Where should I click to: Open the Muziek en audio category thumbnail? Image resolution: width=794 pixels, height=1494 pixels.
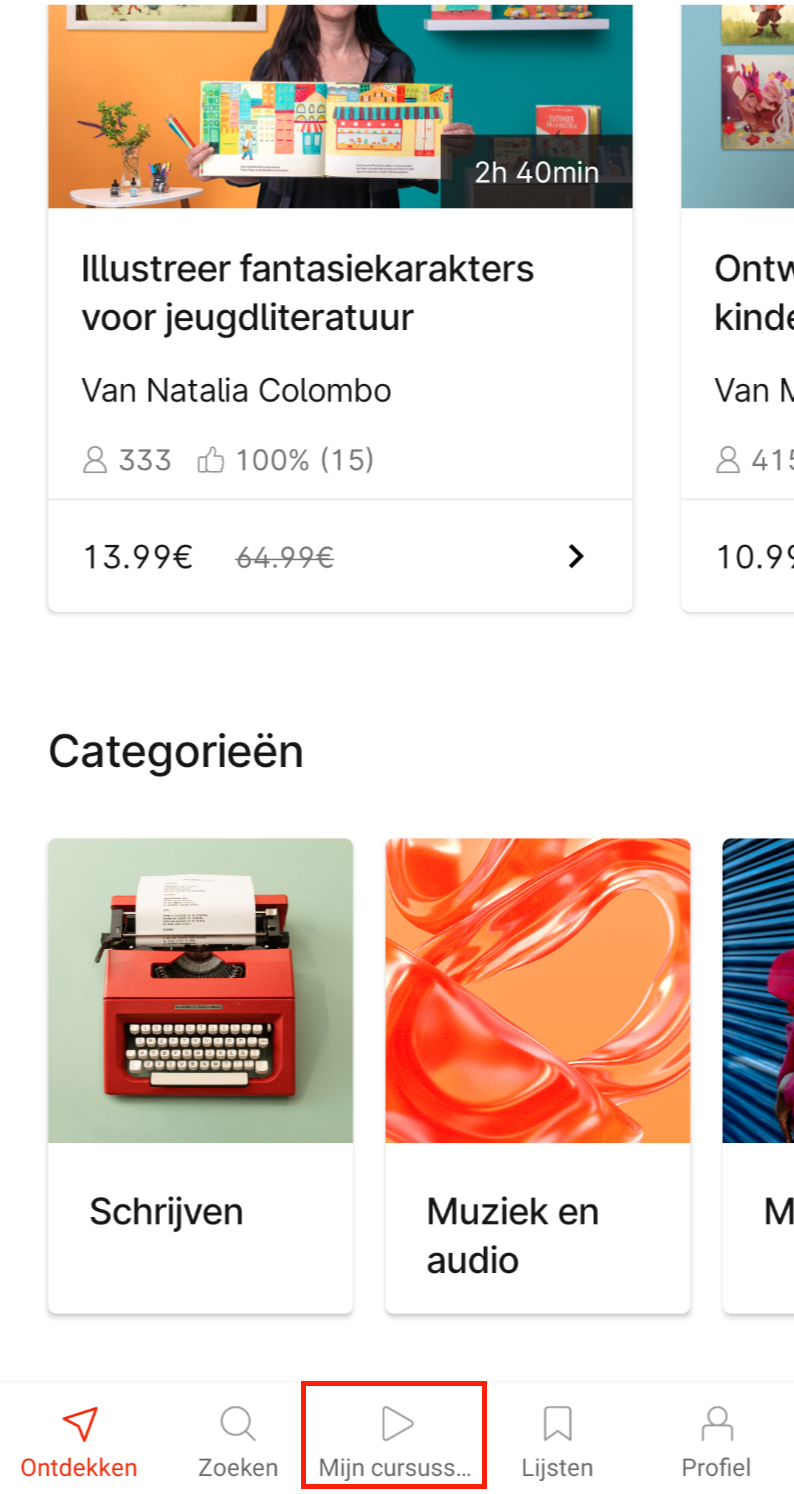tap(537, 989)
